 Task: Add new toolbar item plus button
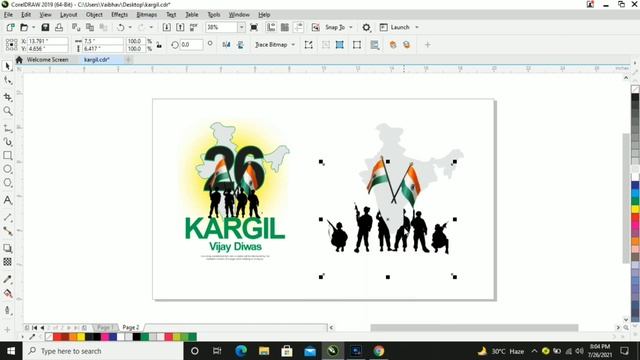click(427, 45)
